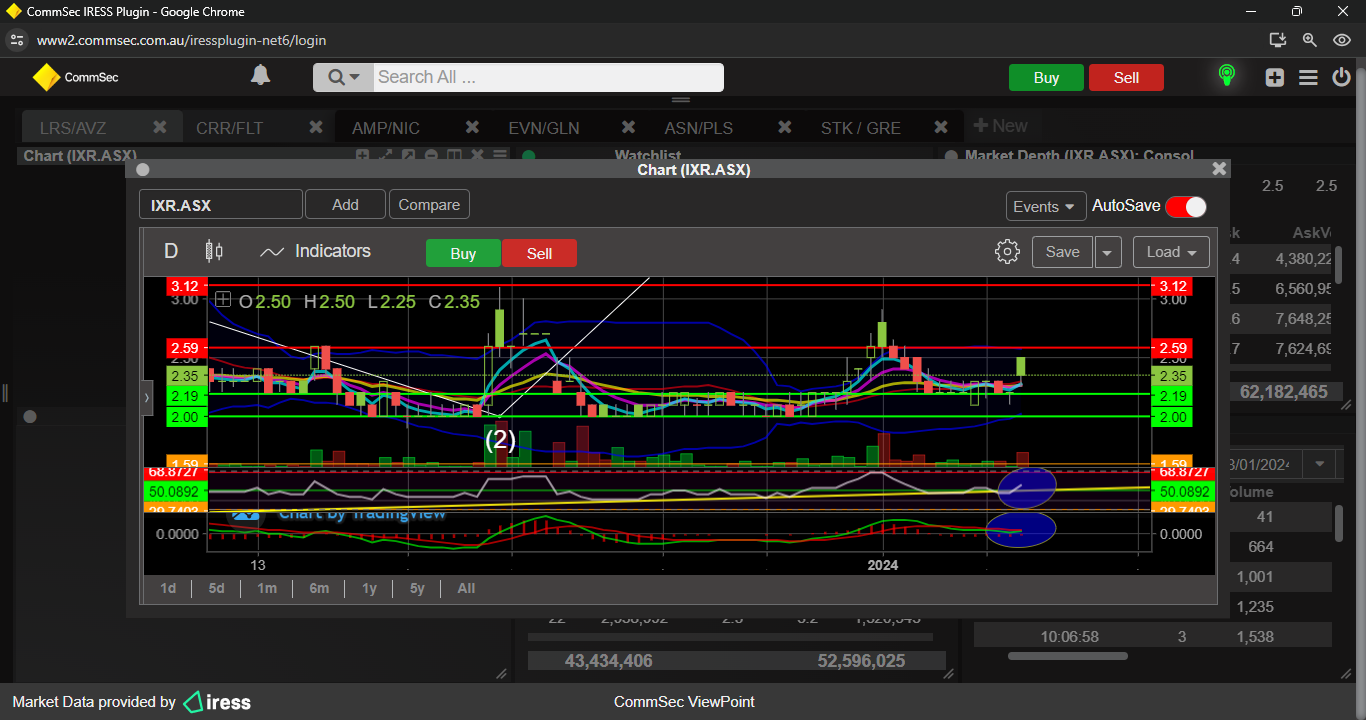Switch to the ASN/PLS tab
The height and width of the screenshot is (720, 1366).
[699, 128]
